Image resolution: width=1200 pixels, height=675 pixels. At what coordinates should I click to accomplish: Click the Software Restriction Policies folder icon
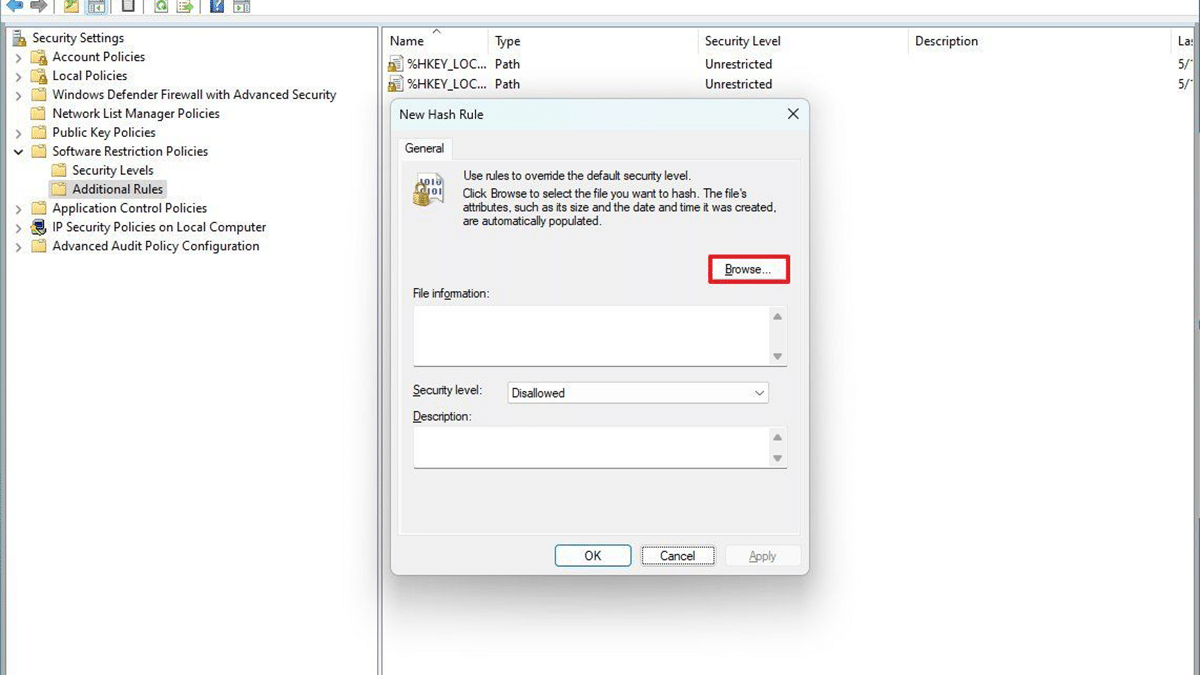39,152
